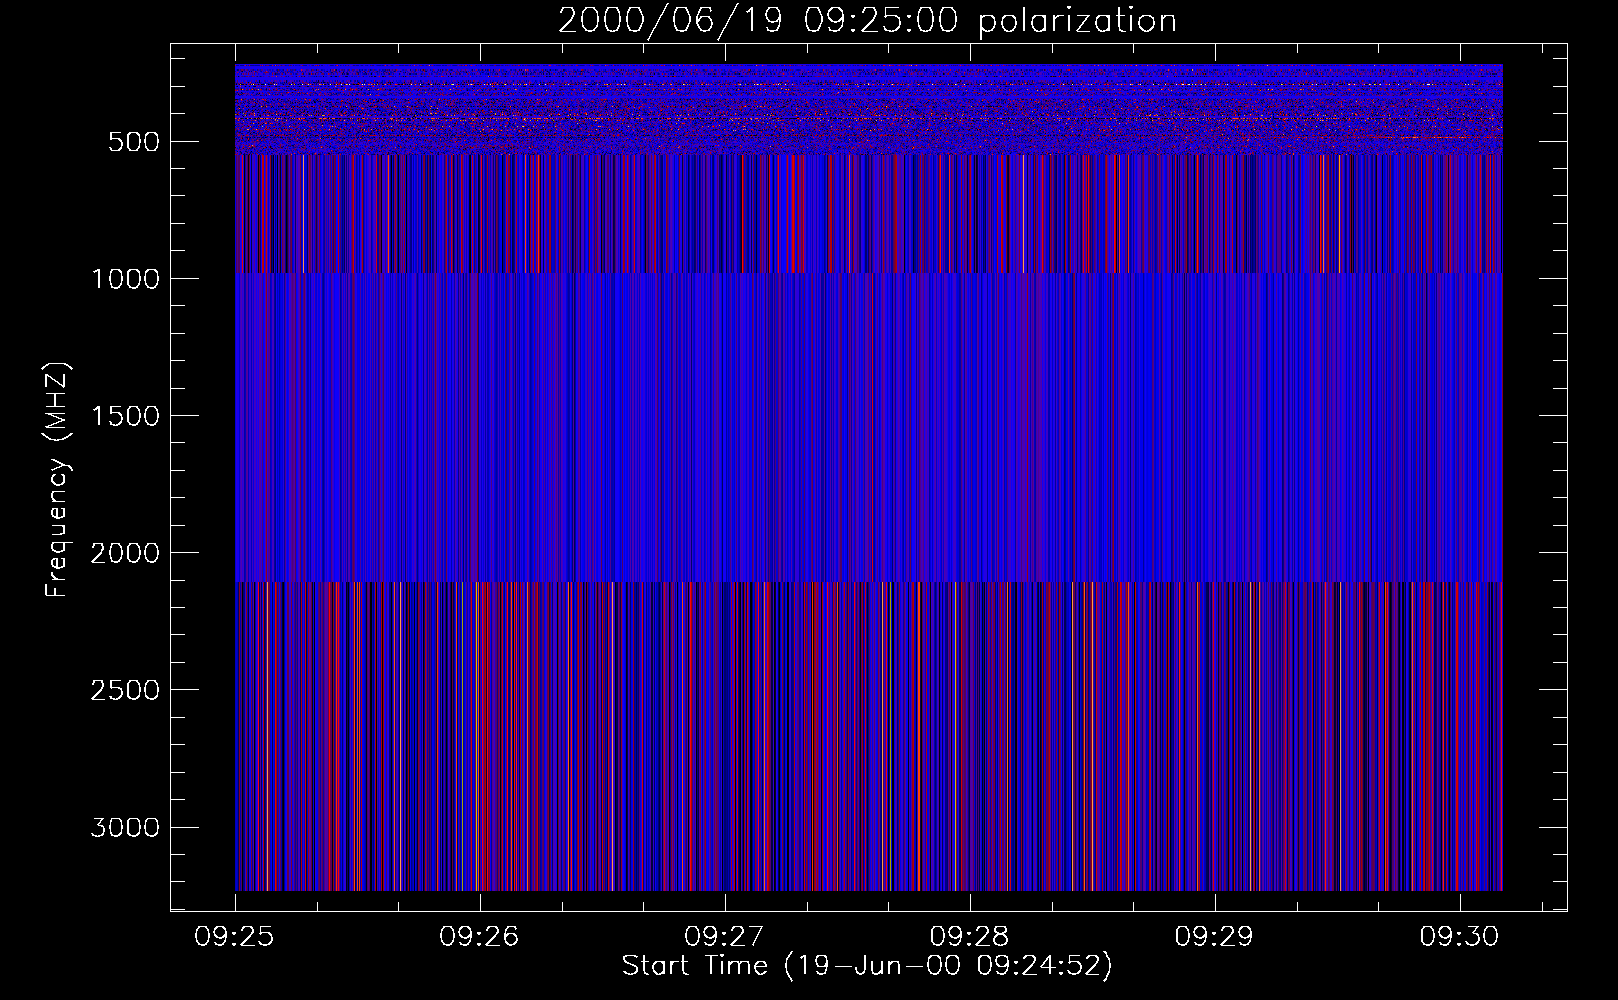
Task: Select the 'Frequency (MHZ)' axis label
Action: coord(57,480)
